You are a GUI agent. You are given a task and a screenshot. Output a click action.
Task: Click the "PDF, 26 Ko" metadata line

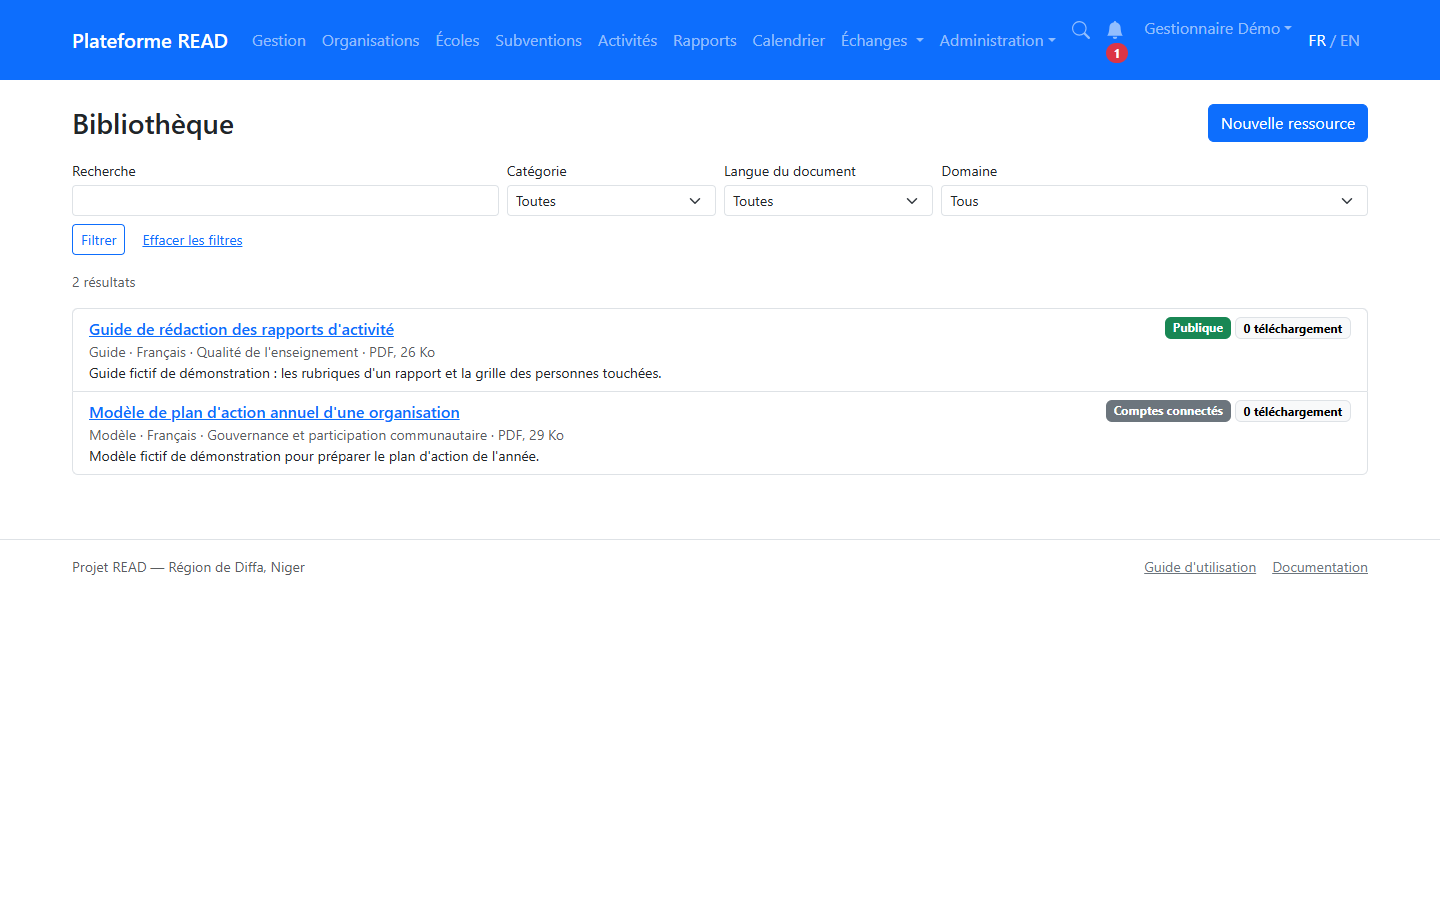[262, 352]
